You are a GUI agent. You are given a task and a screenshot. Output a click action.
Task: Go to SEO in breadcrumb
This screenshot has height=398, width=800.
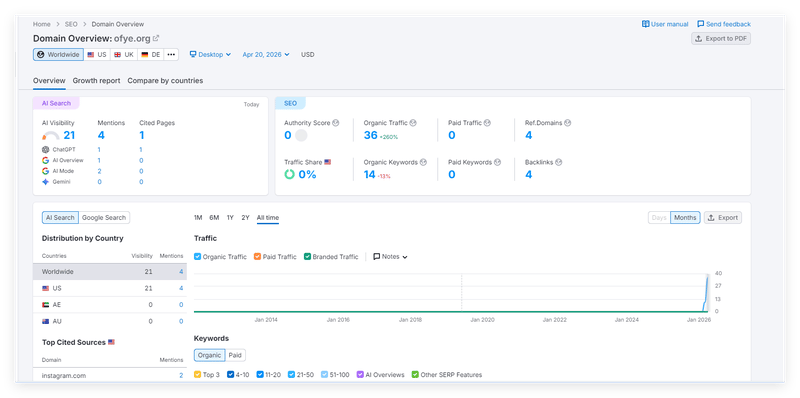tap(71, 24)
